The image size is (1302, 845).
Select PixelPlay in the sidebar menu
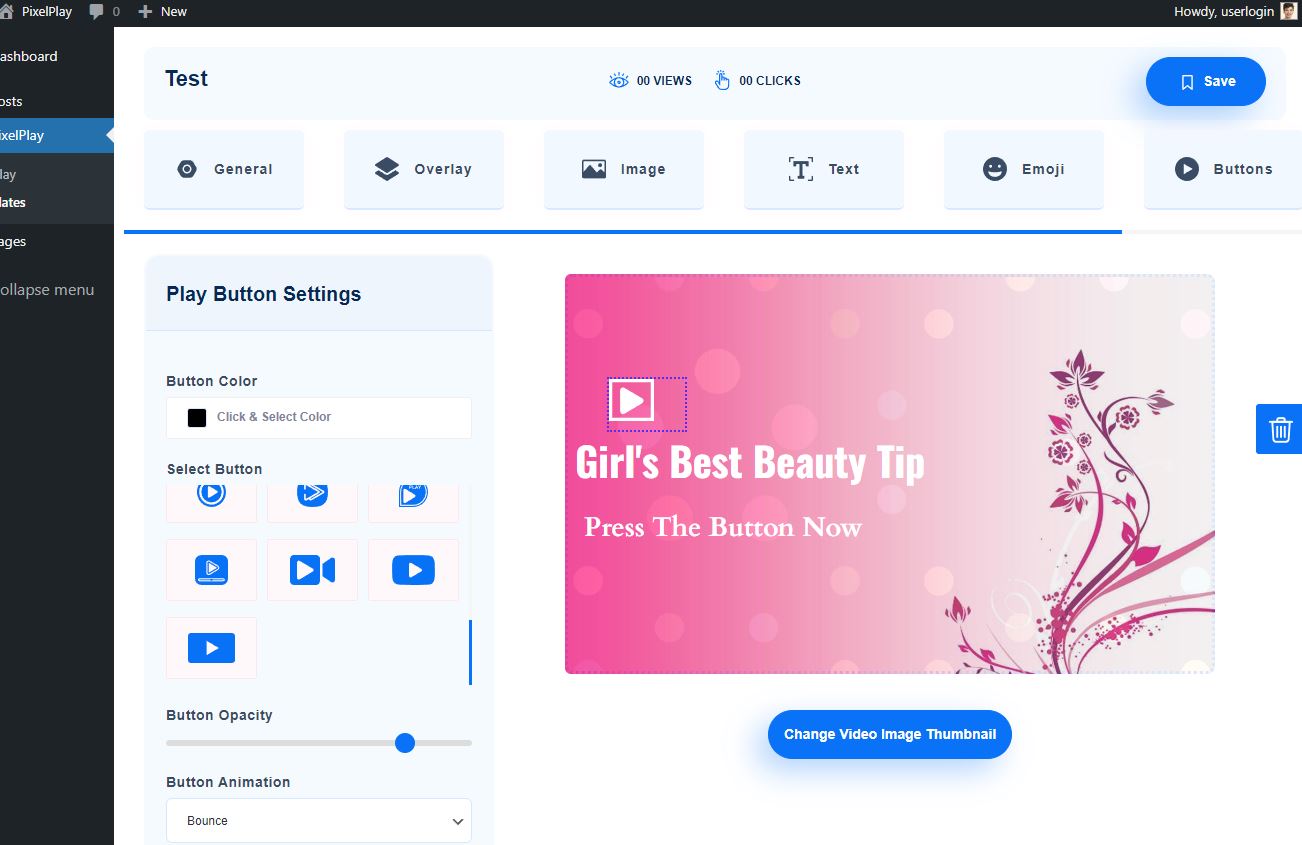click(57, 135)
